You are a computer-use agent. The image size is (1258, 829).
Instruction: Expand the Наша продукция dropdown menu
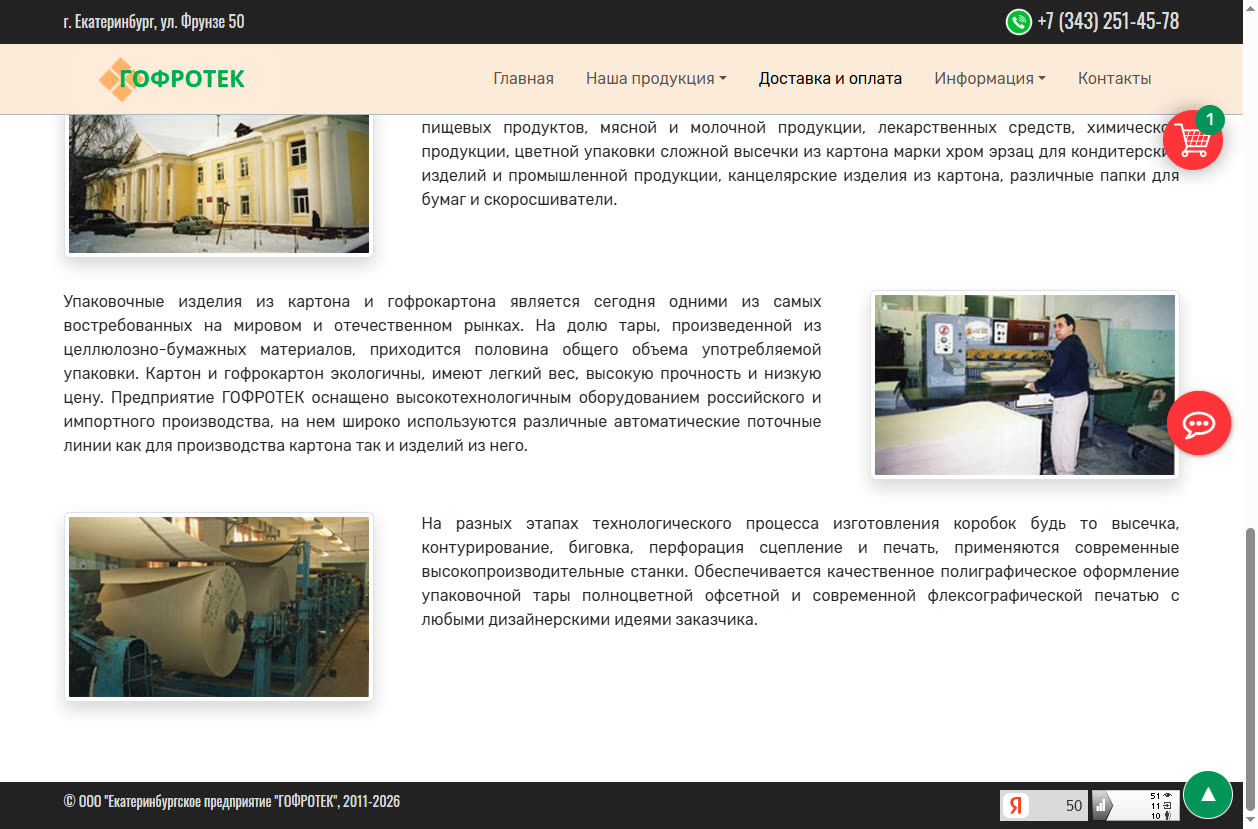click(x=656, y=78)
